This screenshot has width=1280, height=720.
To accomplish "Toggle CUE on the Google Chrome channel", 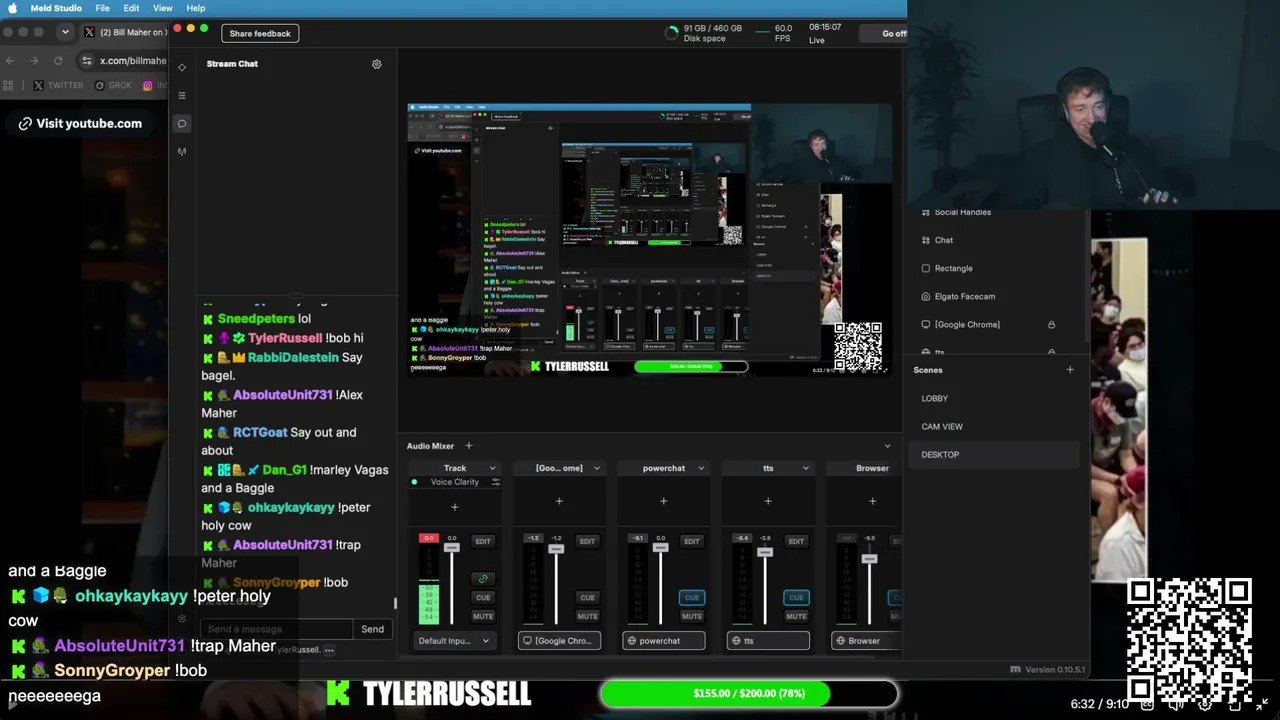I will click(x=587, y=598).
